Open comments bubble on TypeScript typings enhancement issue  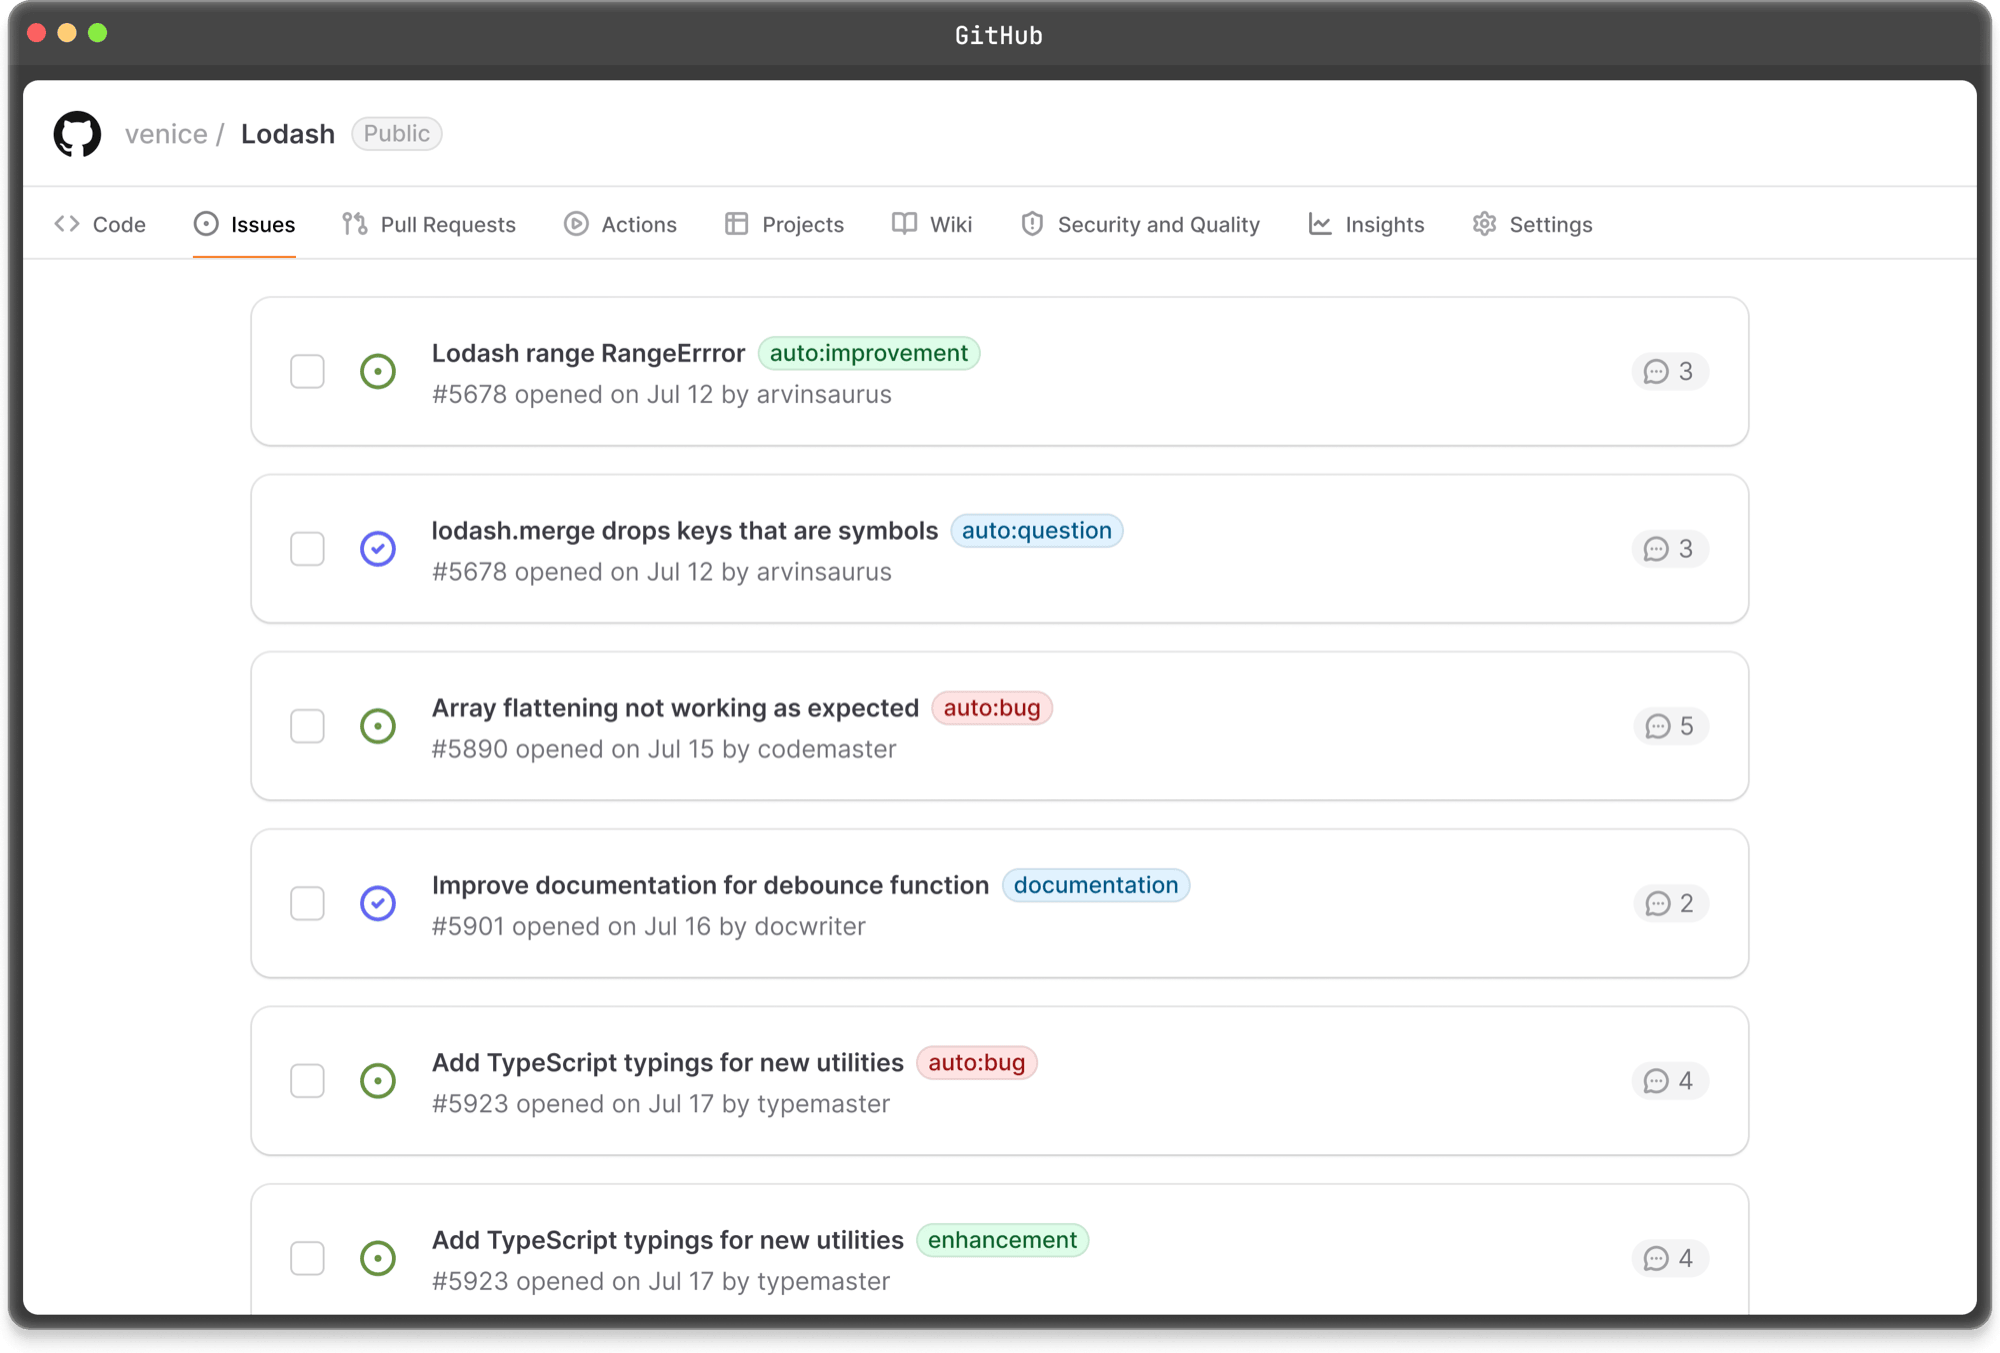[1670, 1258]
